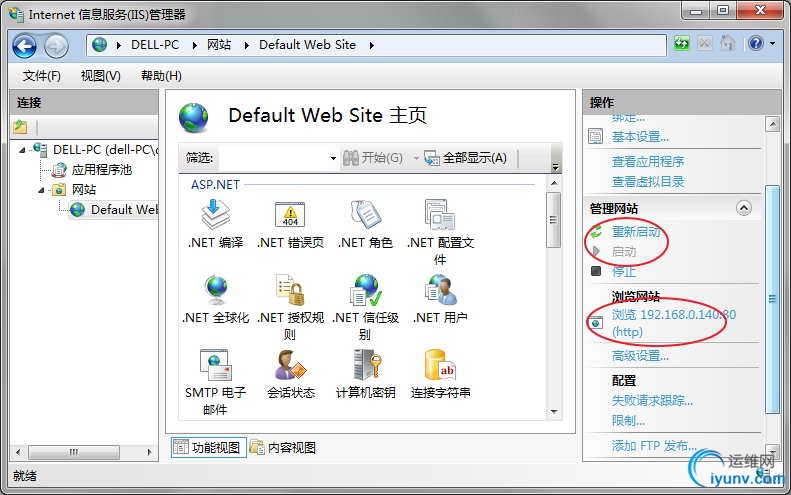The width and height of the screenshot is (791, 495).
Task: Switch to 内容视图 tab
Action: click(283, 448)
